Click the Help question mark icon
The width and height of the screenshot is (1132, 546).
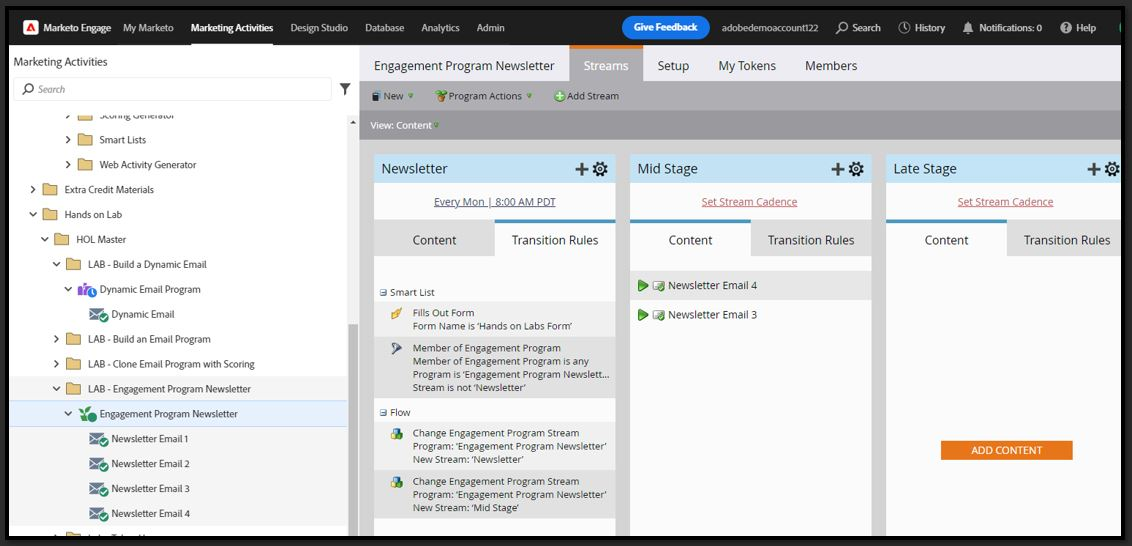(1066, 28)
